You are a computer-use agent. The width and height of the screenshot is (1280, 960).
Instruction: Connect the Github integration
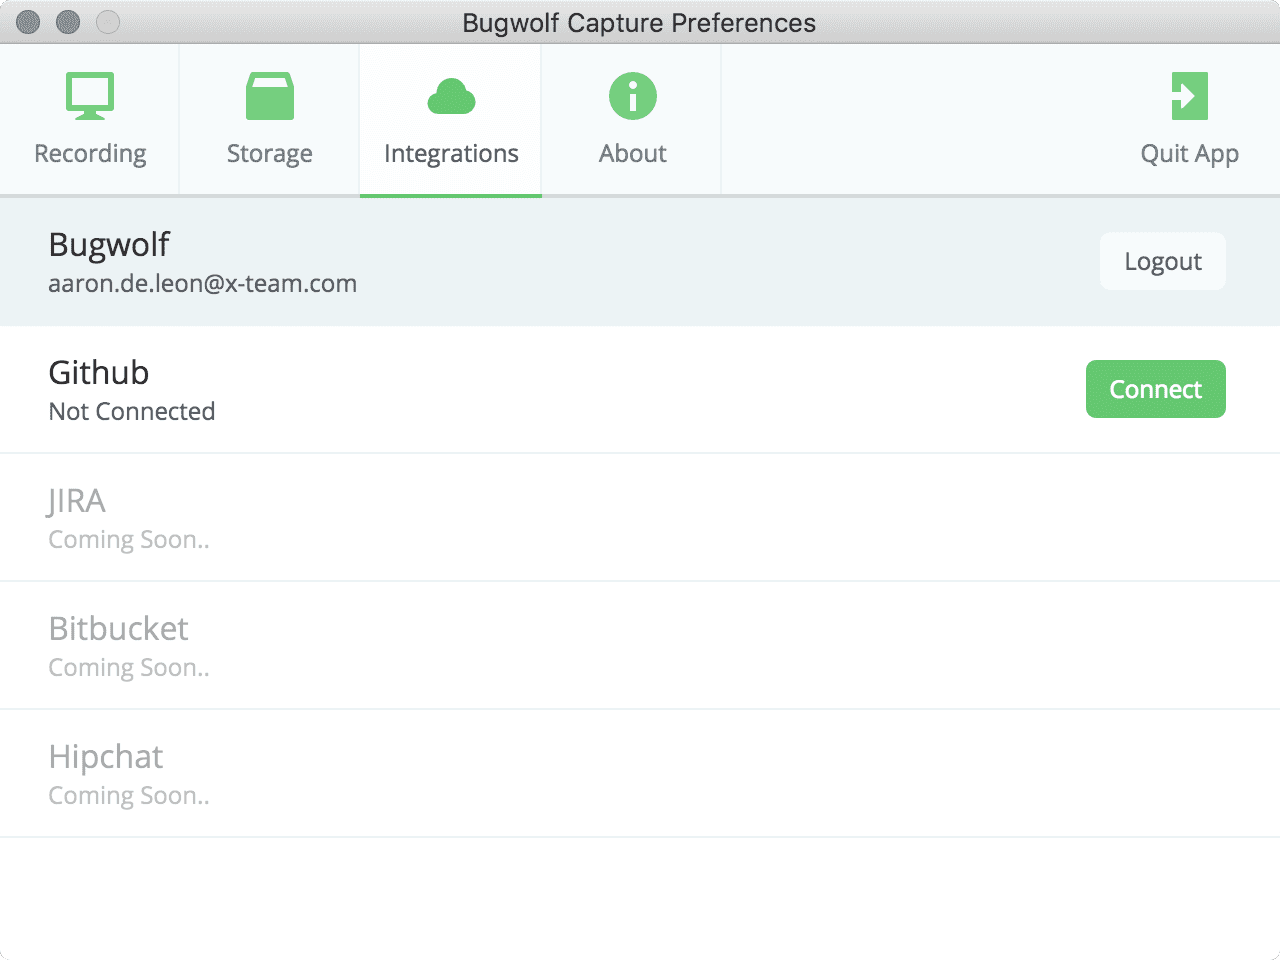tap(1155, 389)
